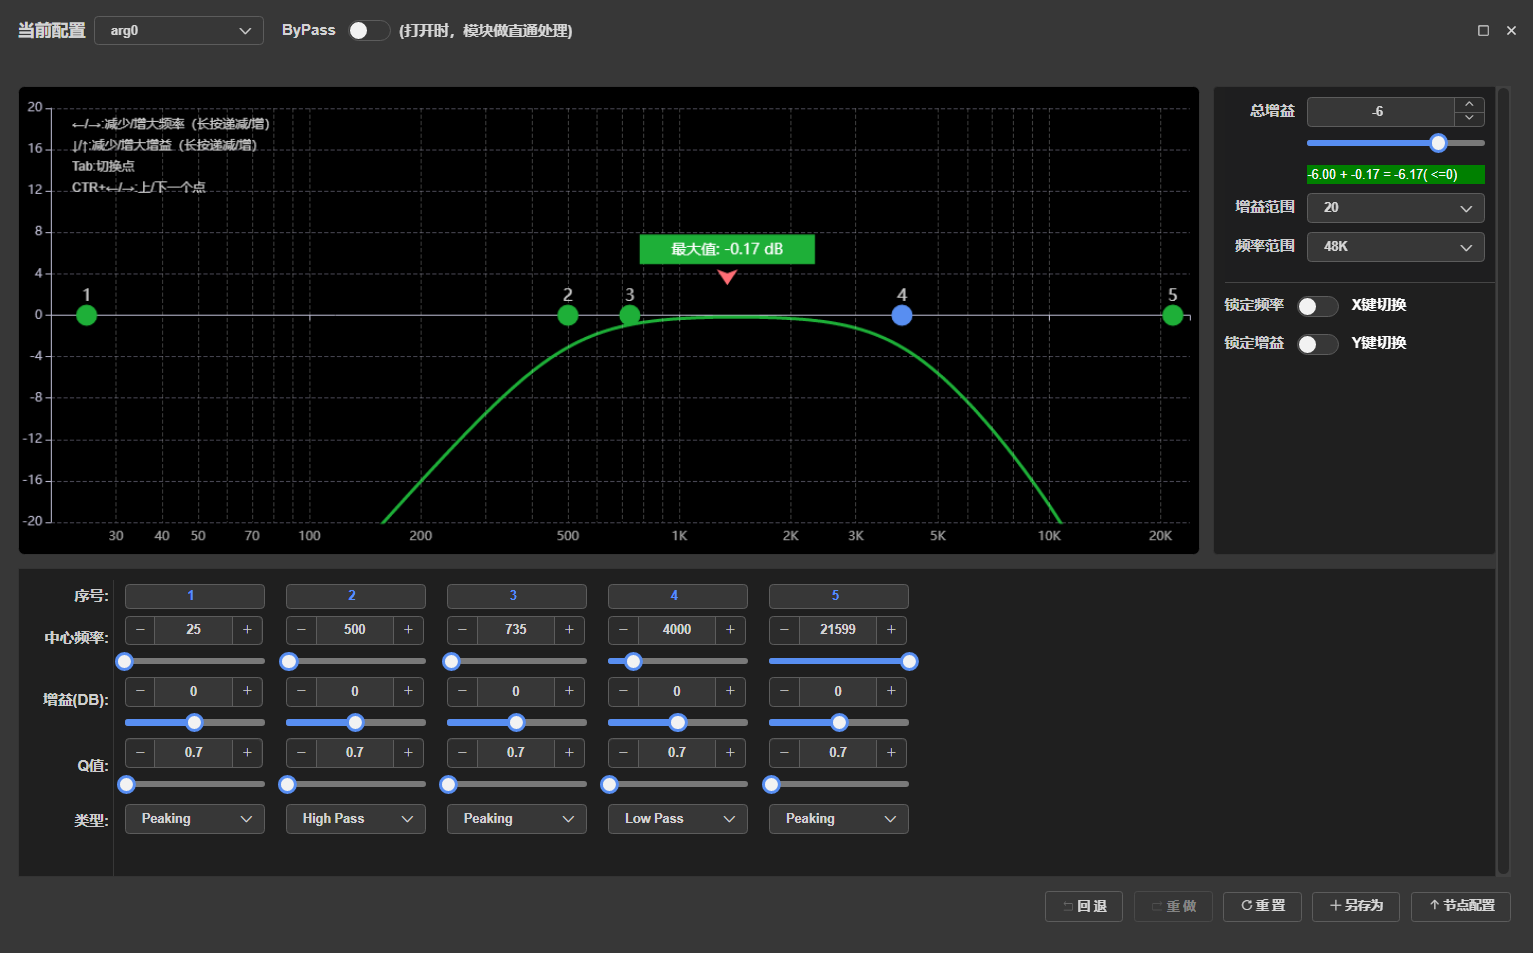This screenshot has width=1533, height=953.
Task: Click band 5 gain slider handle
Action: click(x=839, y=723)
